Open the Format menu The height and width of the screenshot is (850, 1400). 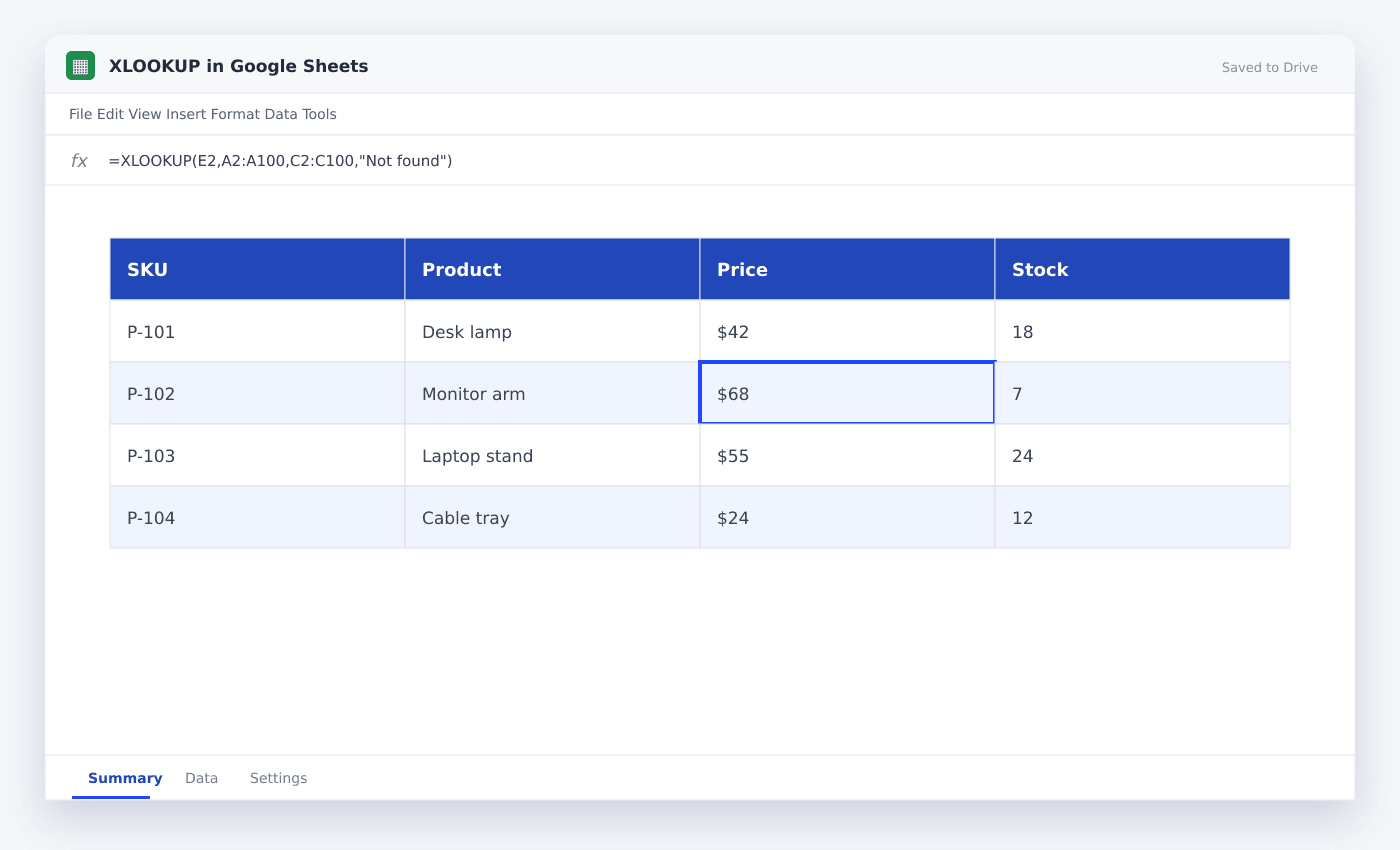coord(235,114)
